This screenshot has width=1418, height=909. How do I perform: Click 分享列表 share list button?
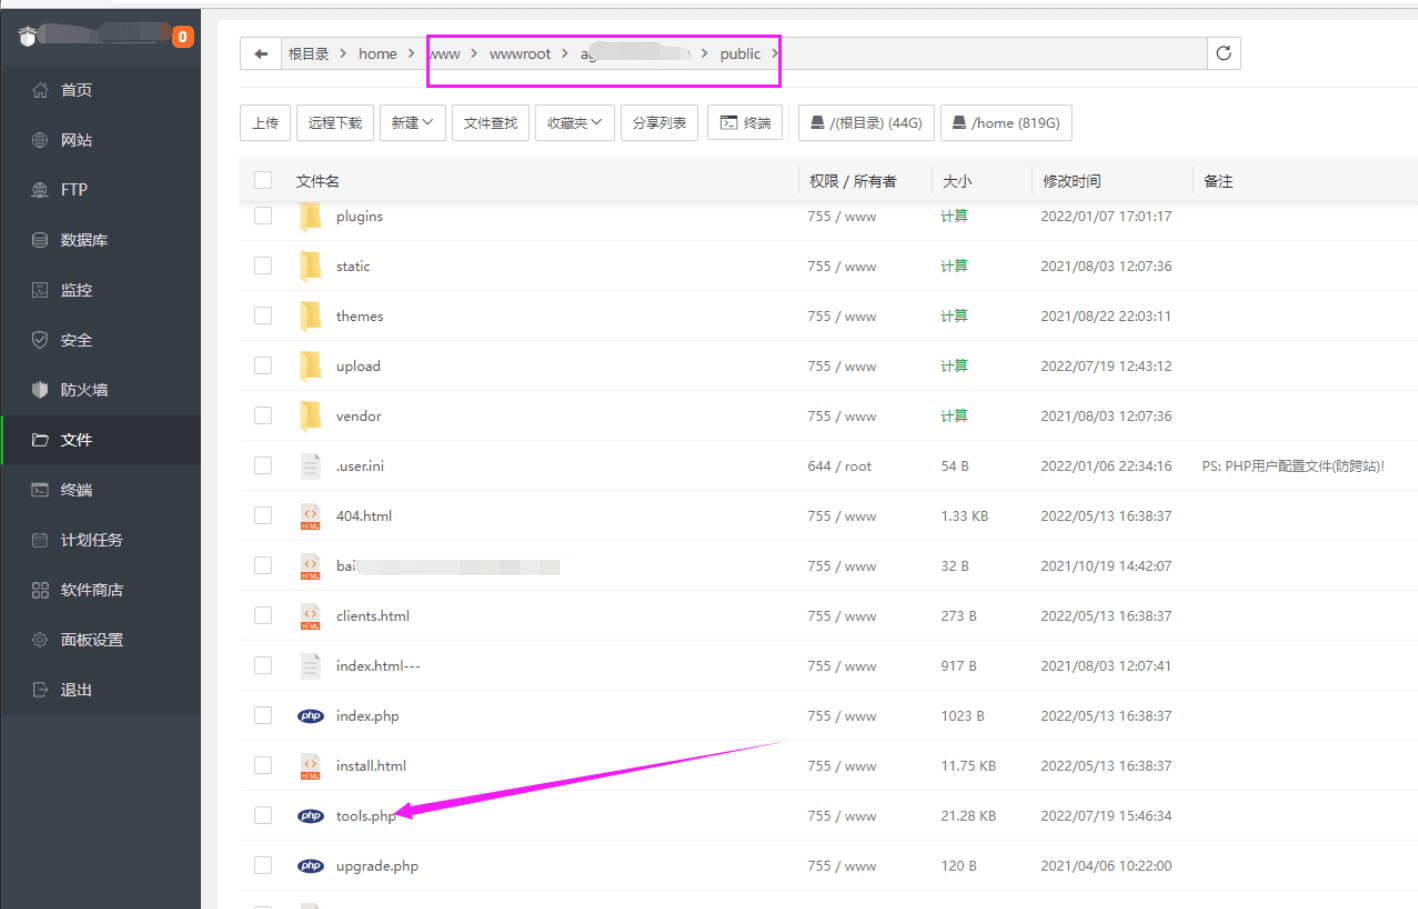click(659, 123)
